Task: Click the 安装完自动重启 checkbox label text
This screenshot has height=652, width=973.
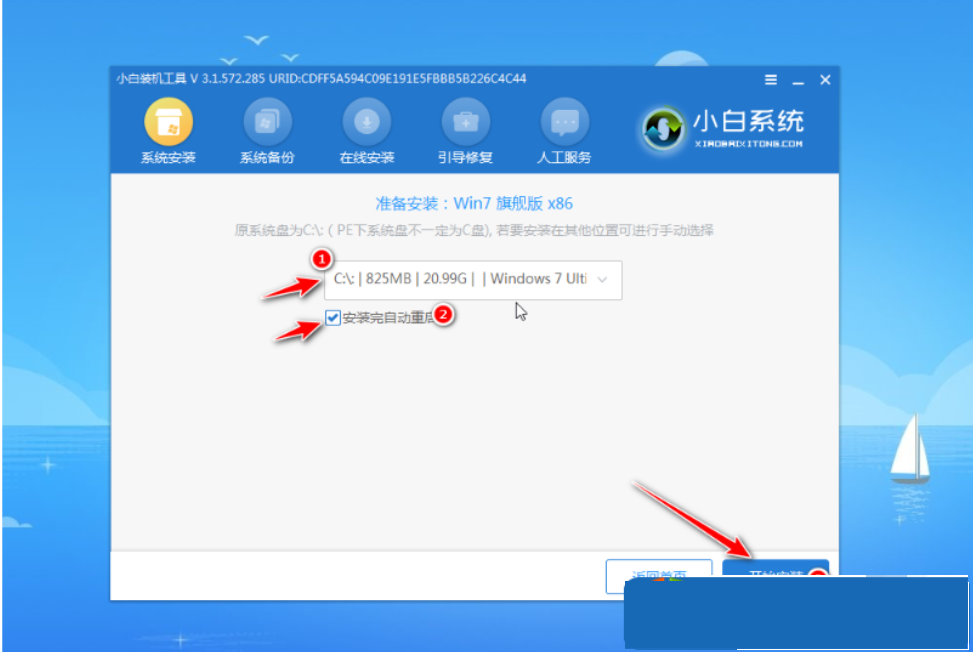Action: 388,318
